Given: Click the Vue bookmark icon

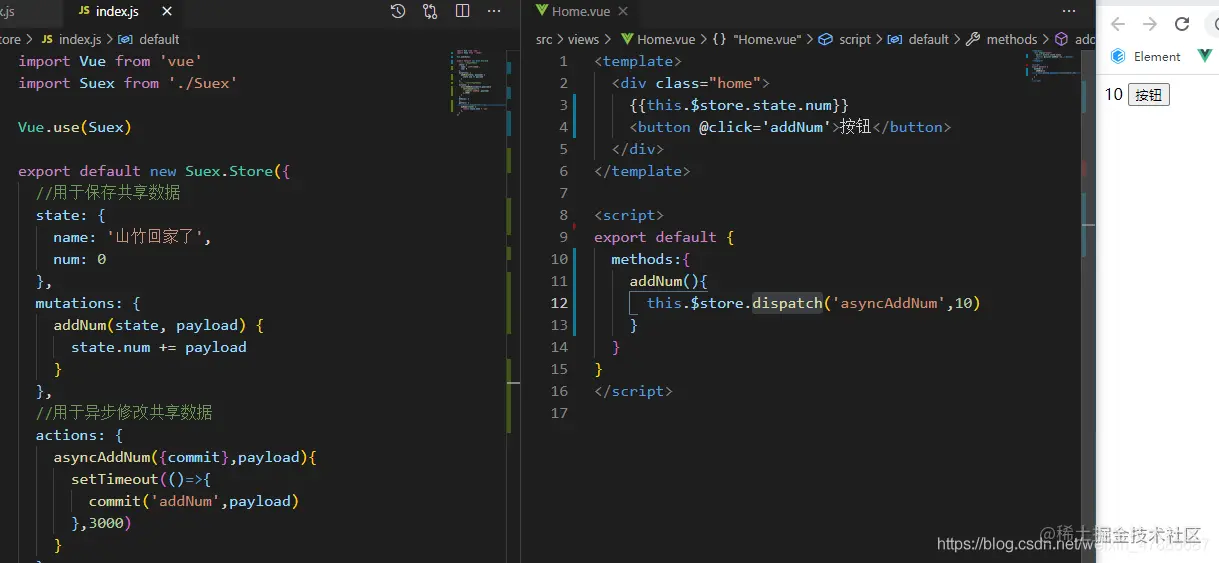Looking at the screenshot, I should (1206, 56).
